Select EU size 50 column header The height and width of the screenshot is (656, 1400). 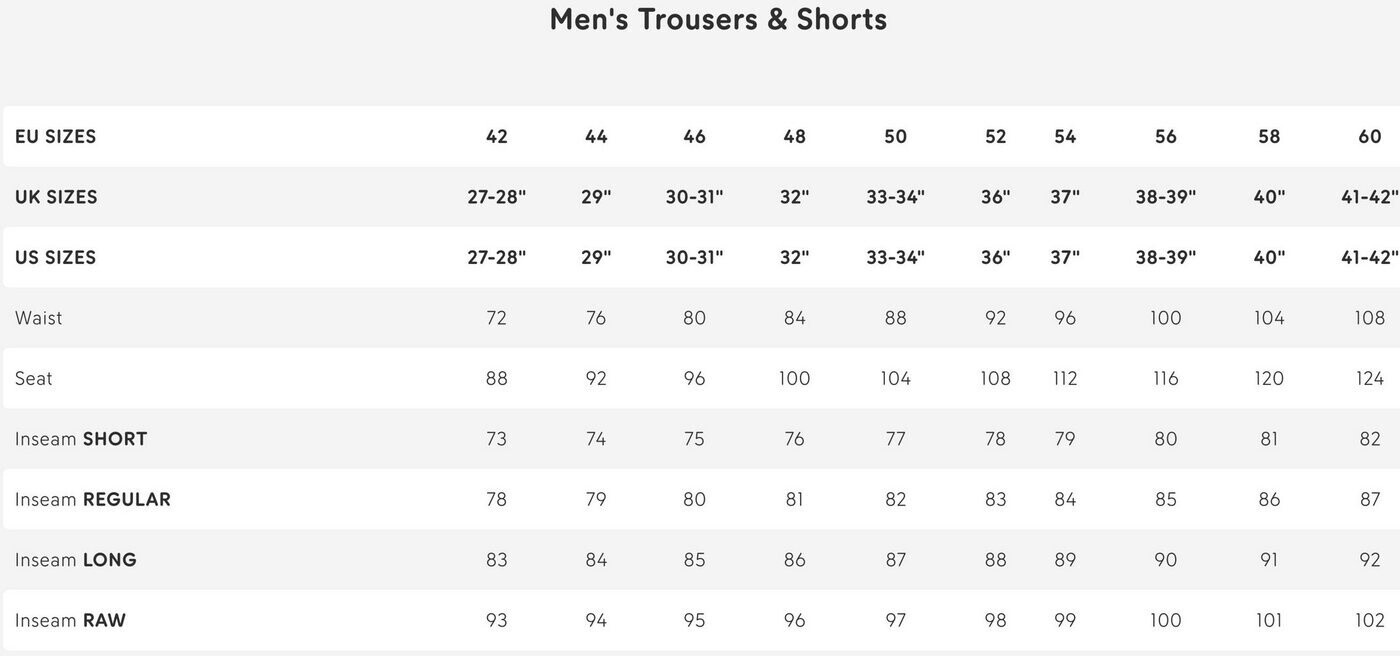(896, 137)
